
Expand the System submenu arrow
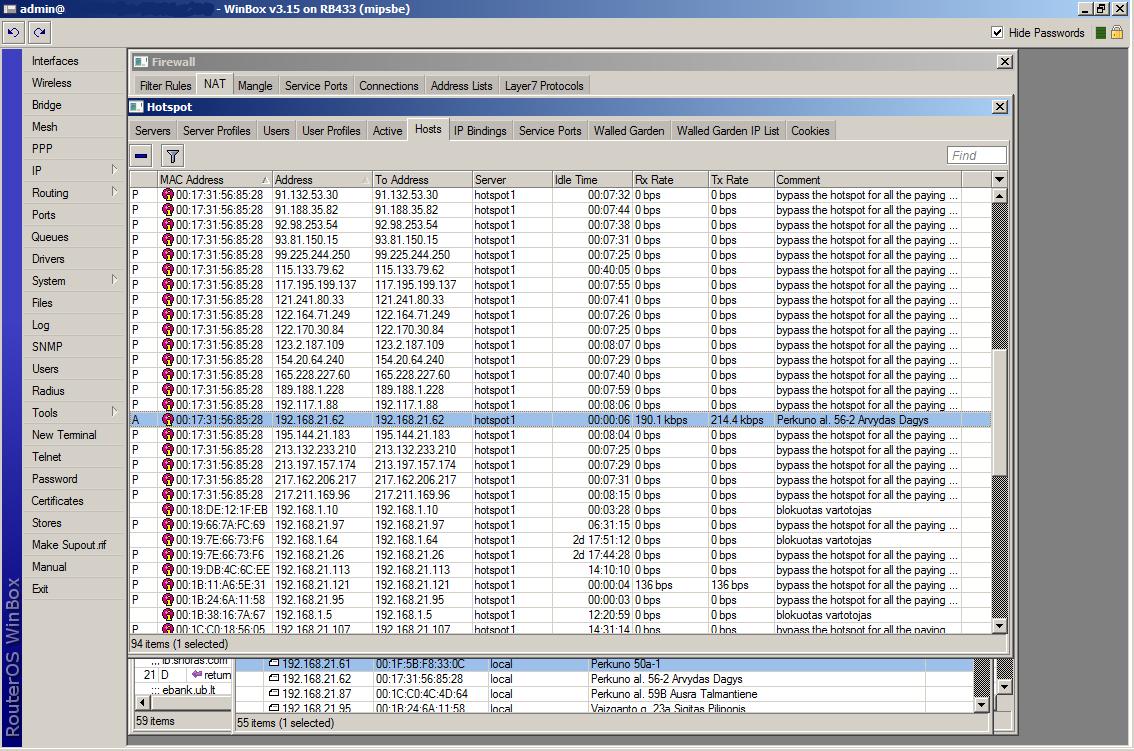click(x=114, y=279)
